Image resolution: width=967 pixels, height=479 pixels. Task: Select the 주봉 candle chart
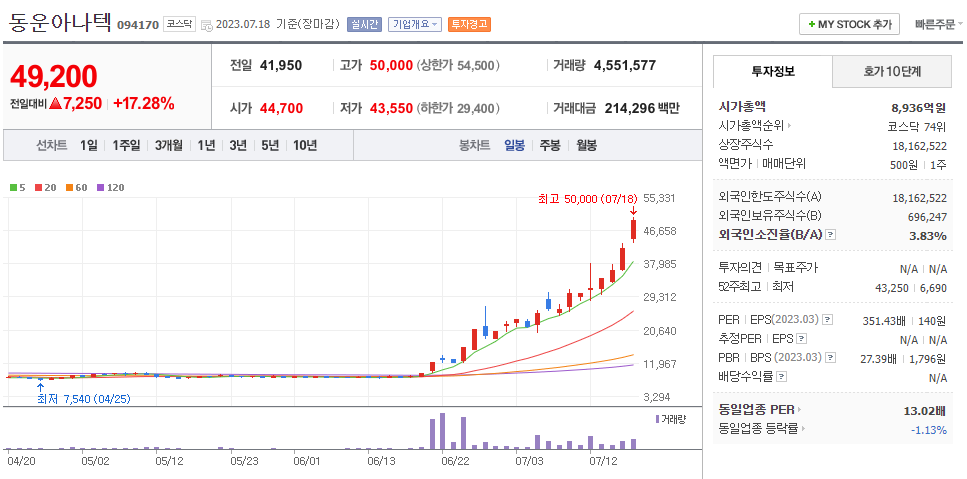point(550,145)
